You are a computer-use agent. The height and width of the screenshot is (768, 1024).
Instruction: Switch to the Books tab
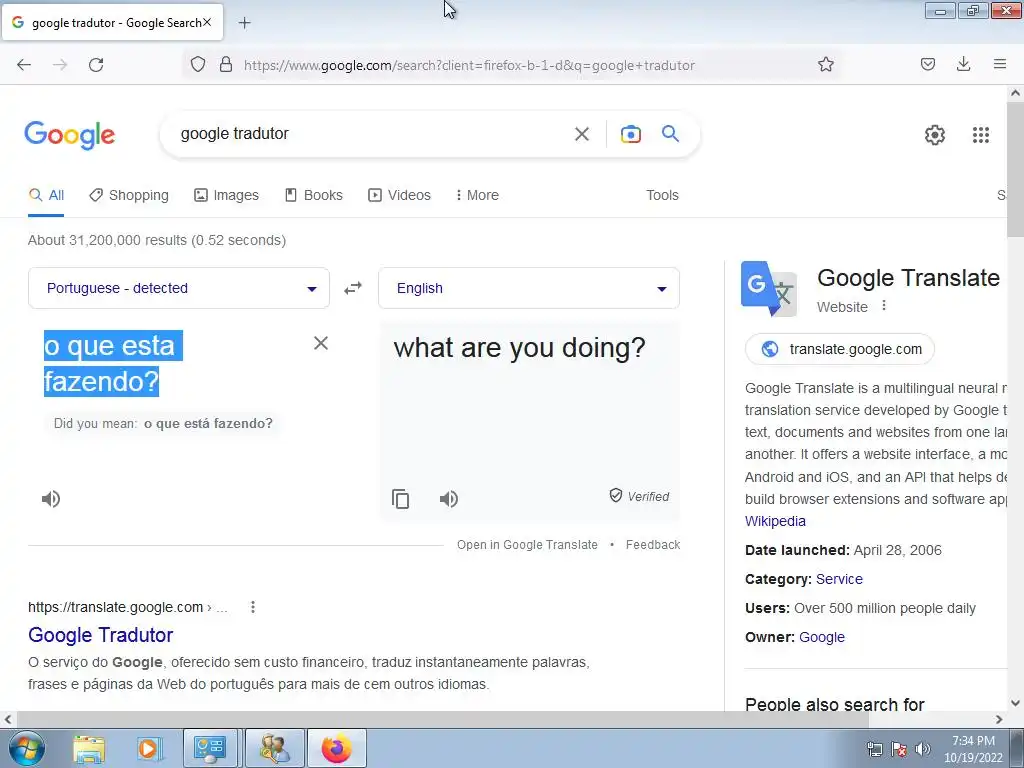tap(314, 195)
